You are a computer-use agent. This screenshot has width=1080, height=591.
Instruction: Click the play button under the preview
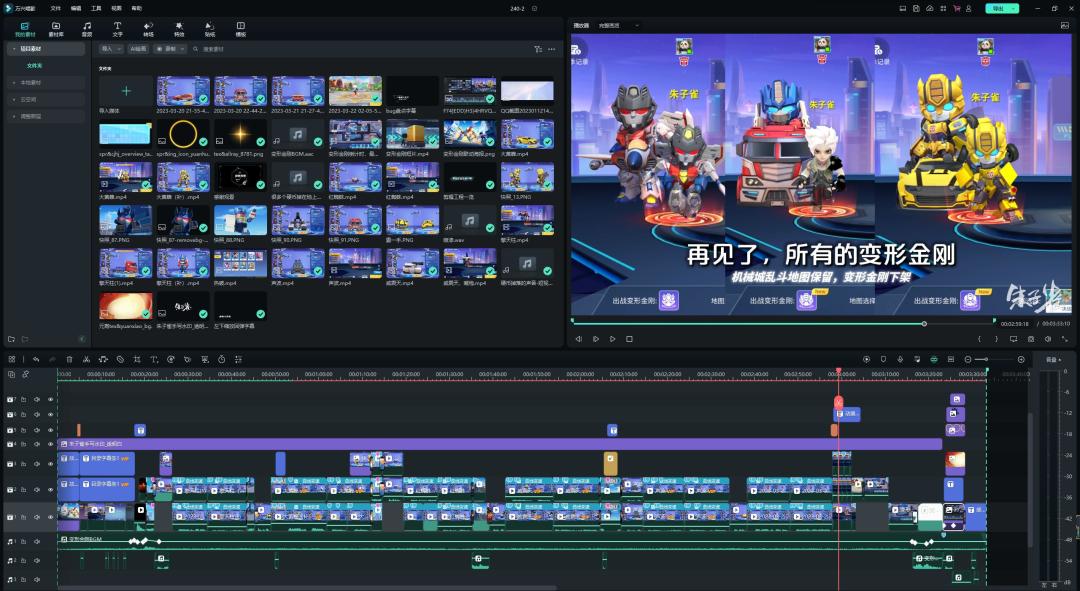click(x=596, y=339)
